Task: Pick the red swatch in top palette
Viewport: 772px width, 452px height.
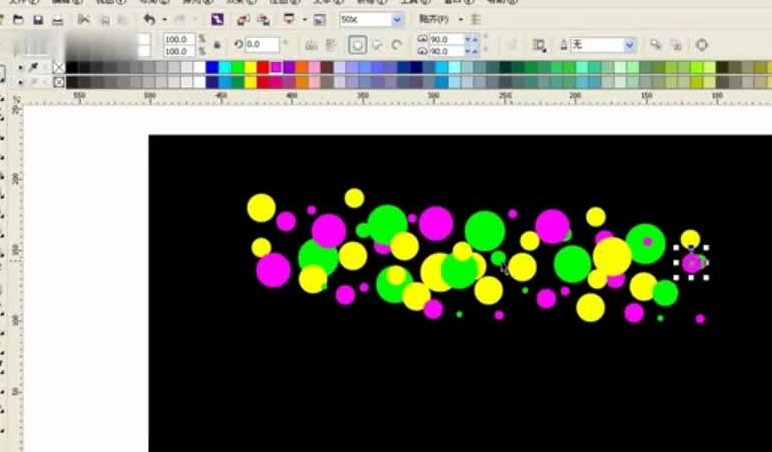Action: pyautogui.click(x=263, y=67)
